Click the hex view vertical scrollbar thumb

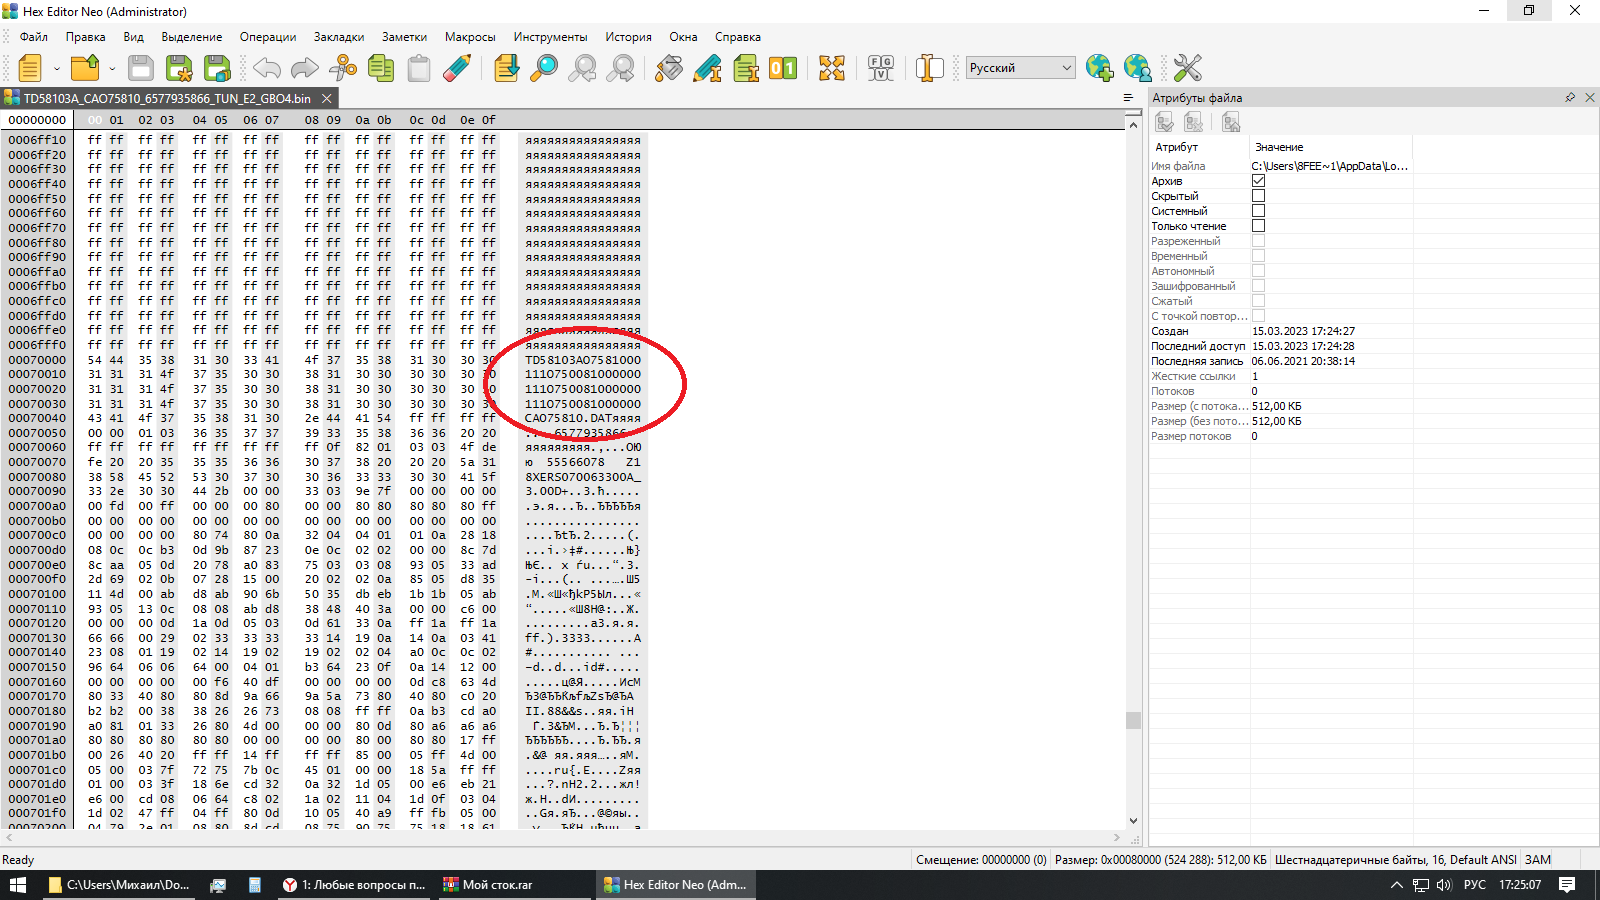point(1133,720)
